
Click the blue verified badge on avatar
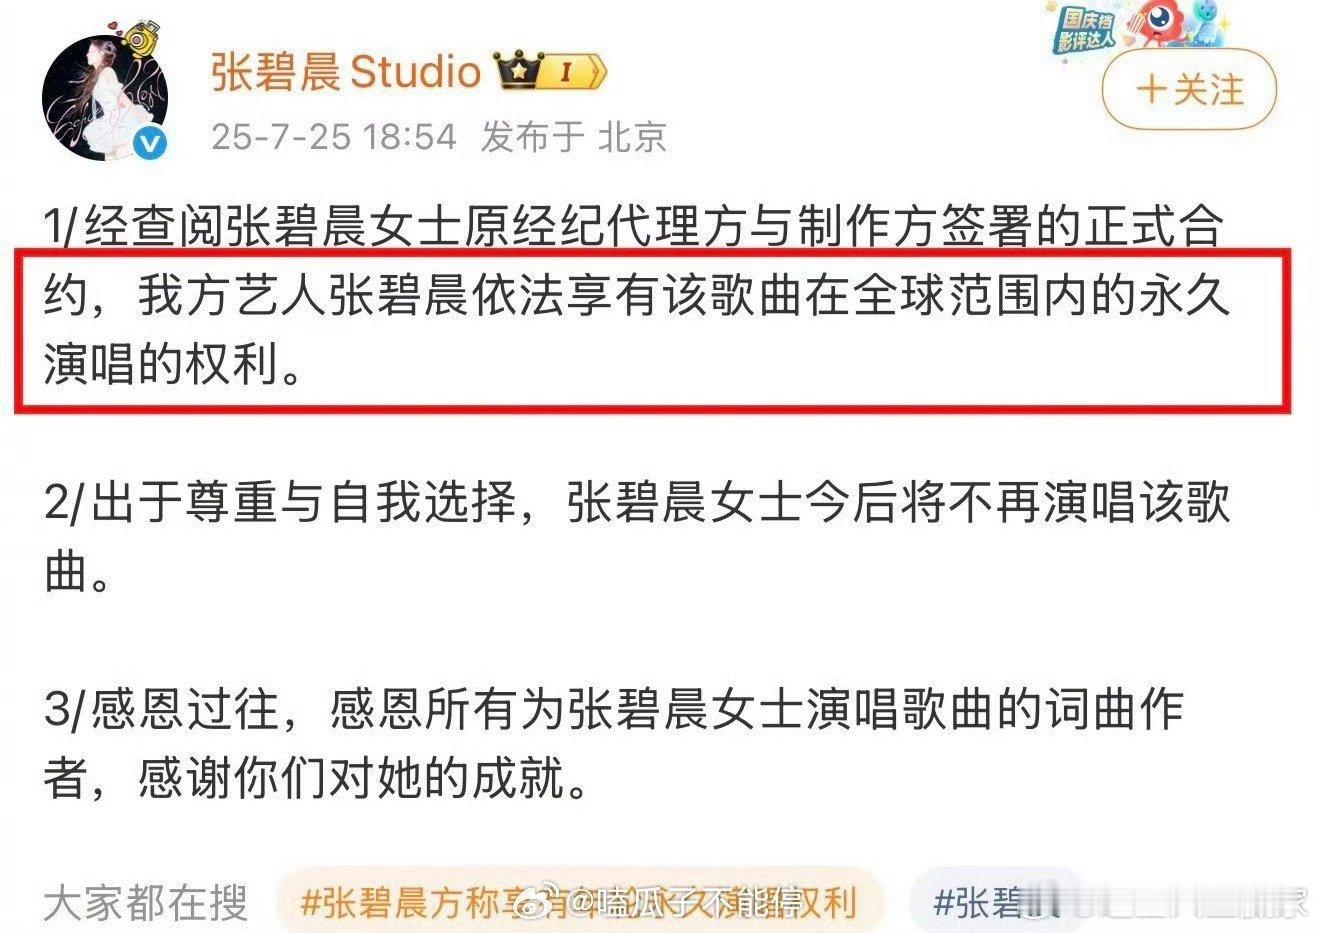pos(150,144)
